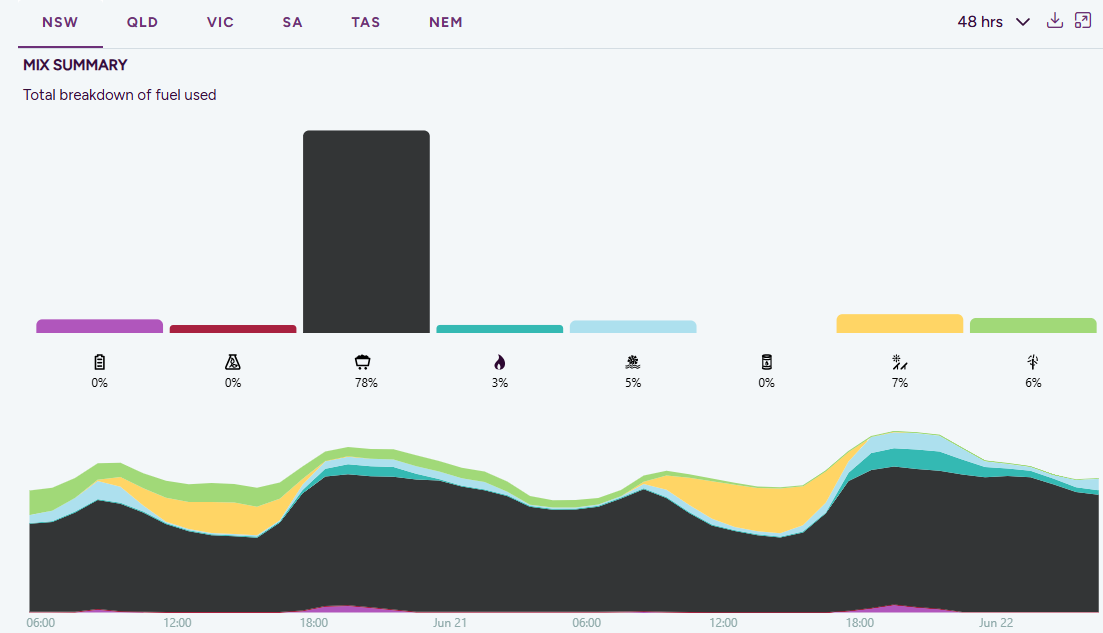Select the coal cart icon at 78%
The image size is (1103, 633).
tap(362, 362)
